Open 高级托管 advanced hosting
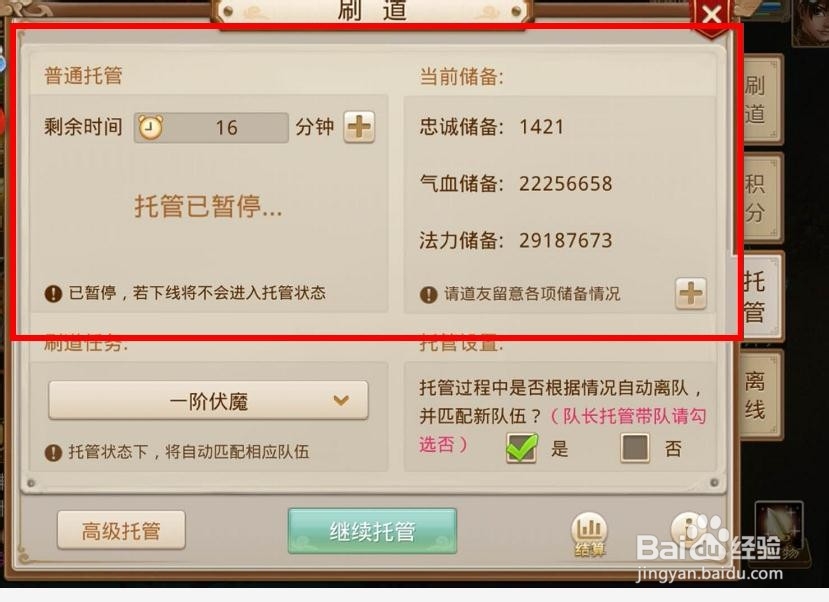This screenshot has width=829, height=602. [x=121, y=530]
